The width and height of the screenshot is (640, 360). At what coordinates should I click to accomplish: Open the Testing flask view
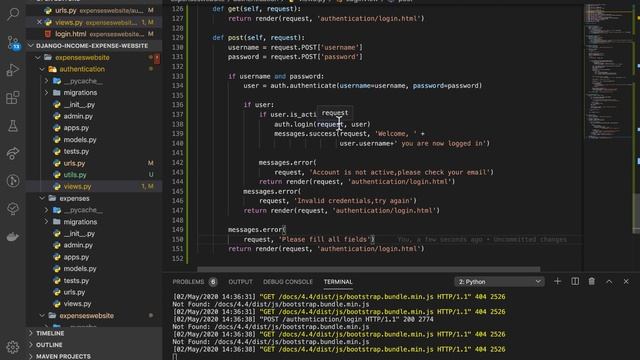(13, 126)
